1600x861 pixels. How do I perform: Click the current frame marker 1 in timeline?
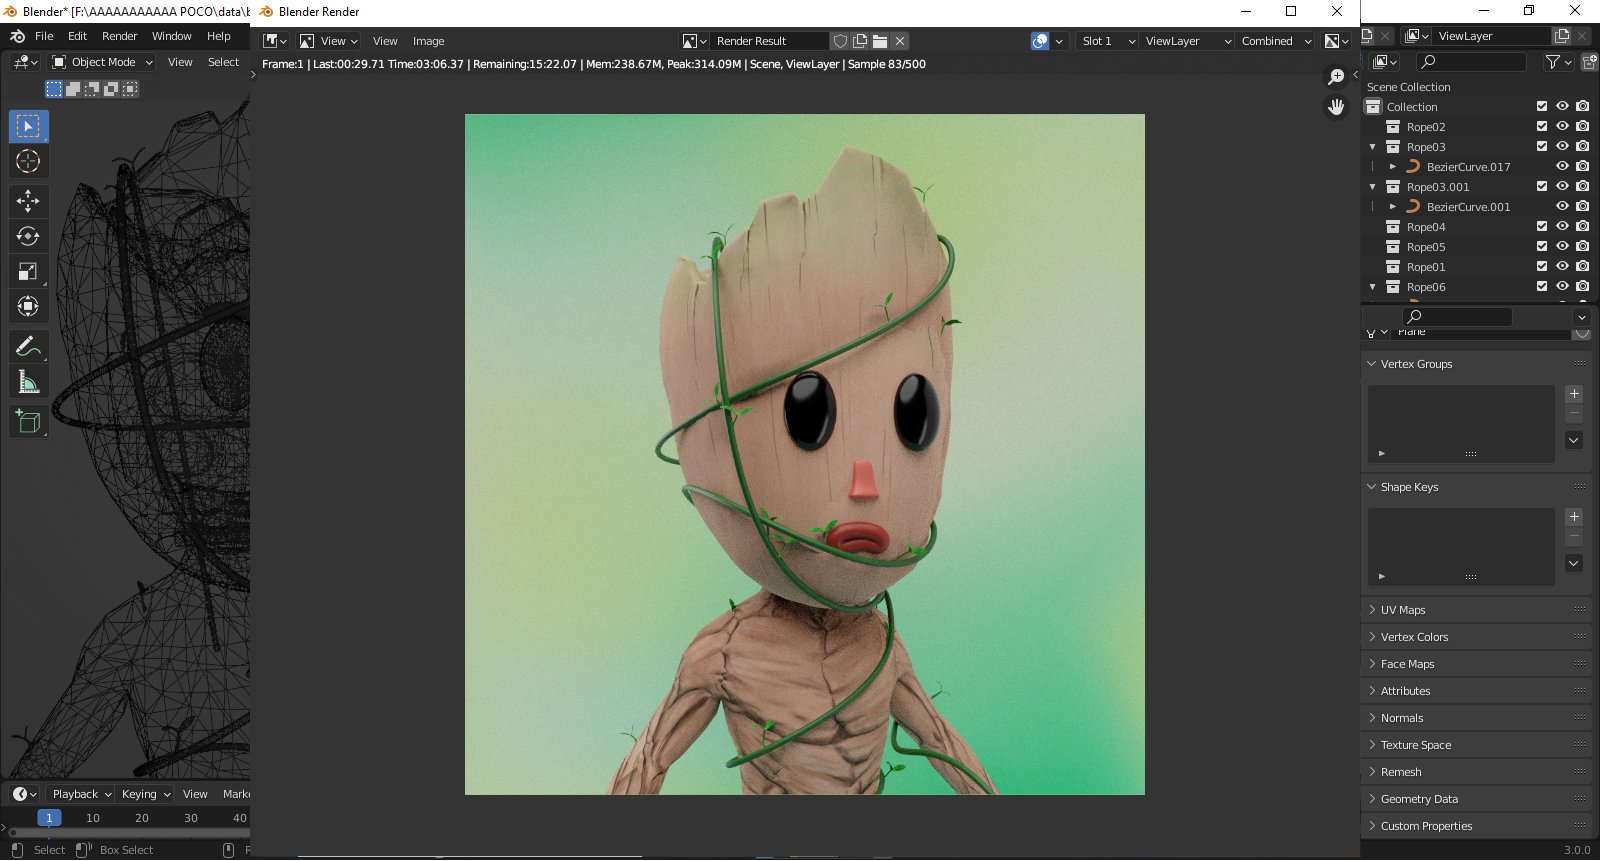pos(49,818)
